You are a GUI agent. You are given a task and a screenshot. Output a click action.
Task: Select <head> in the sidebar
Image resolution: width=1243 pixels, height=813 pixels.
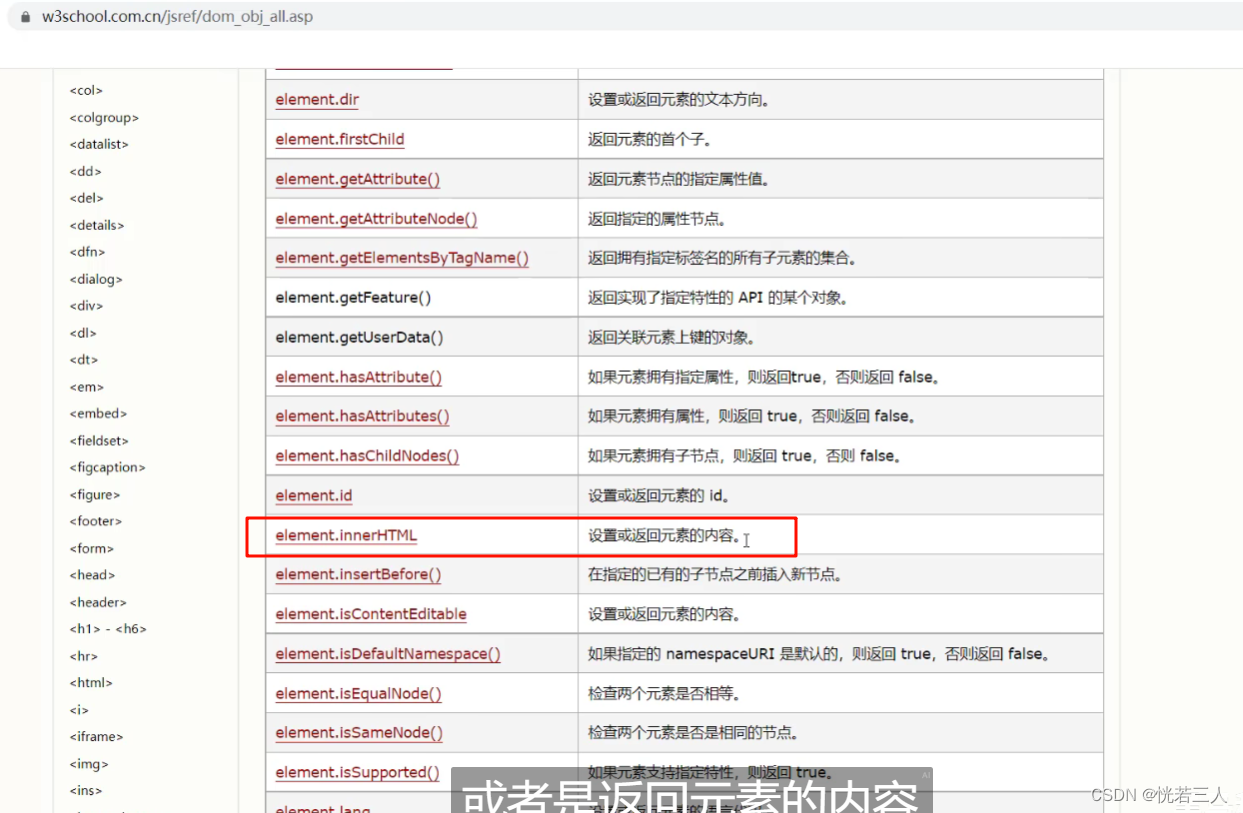pyautogui.click(x=92, y=575)
